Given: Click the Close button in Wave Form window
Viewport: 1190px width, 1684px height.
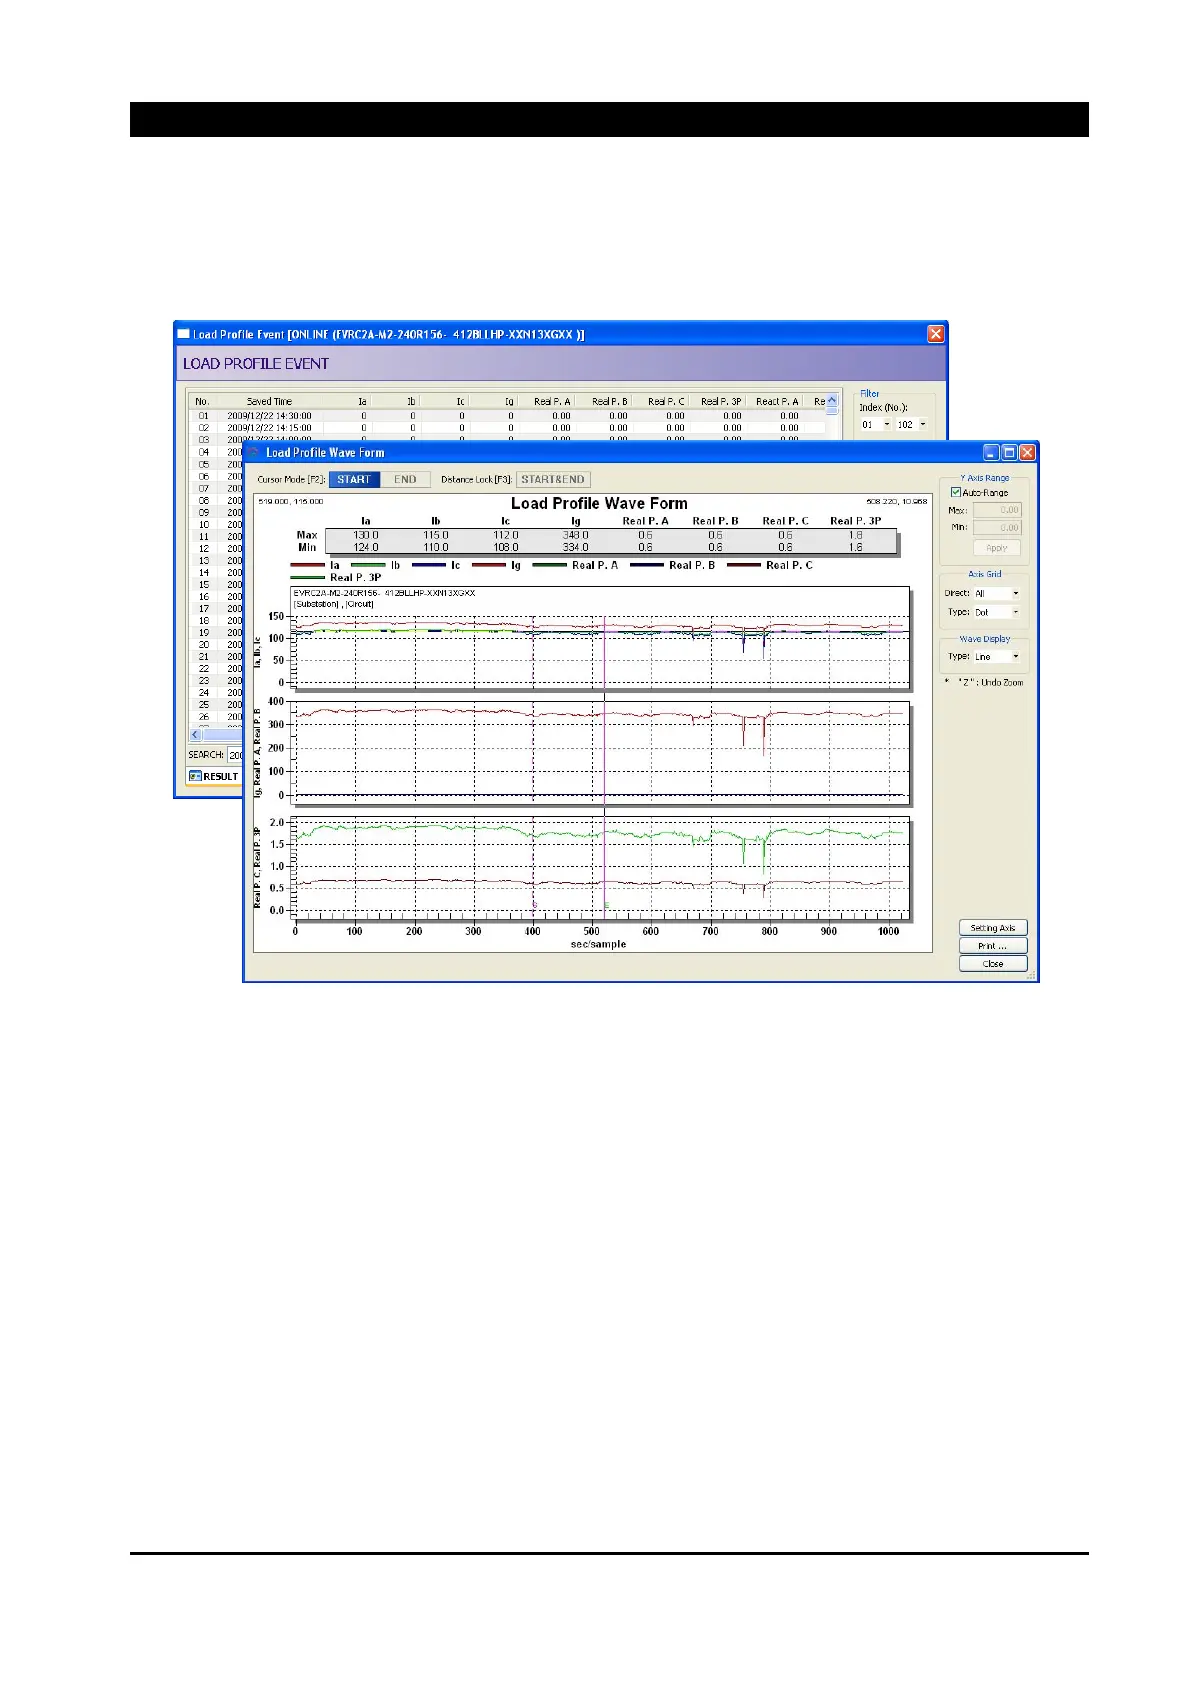Looking at the screenshot, I should click(x=993, y=964).
